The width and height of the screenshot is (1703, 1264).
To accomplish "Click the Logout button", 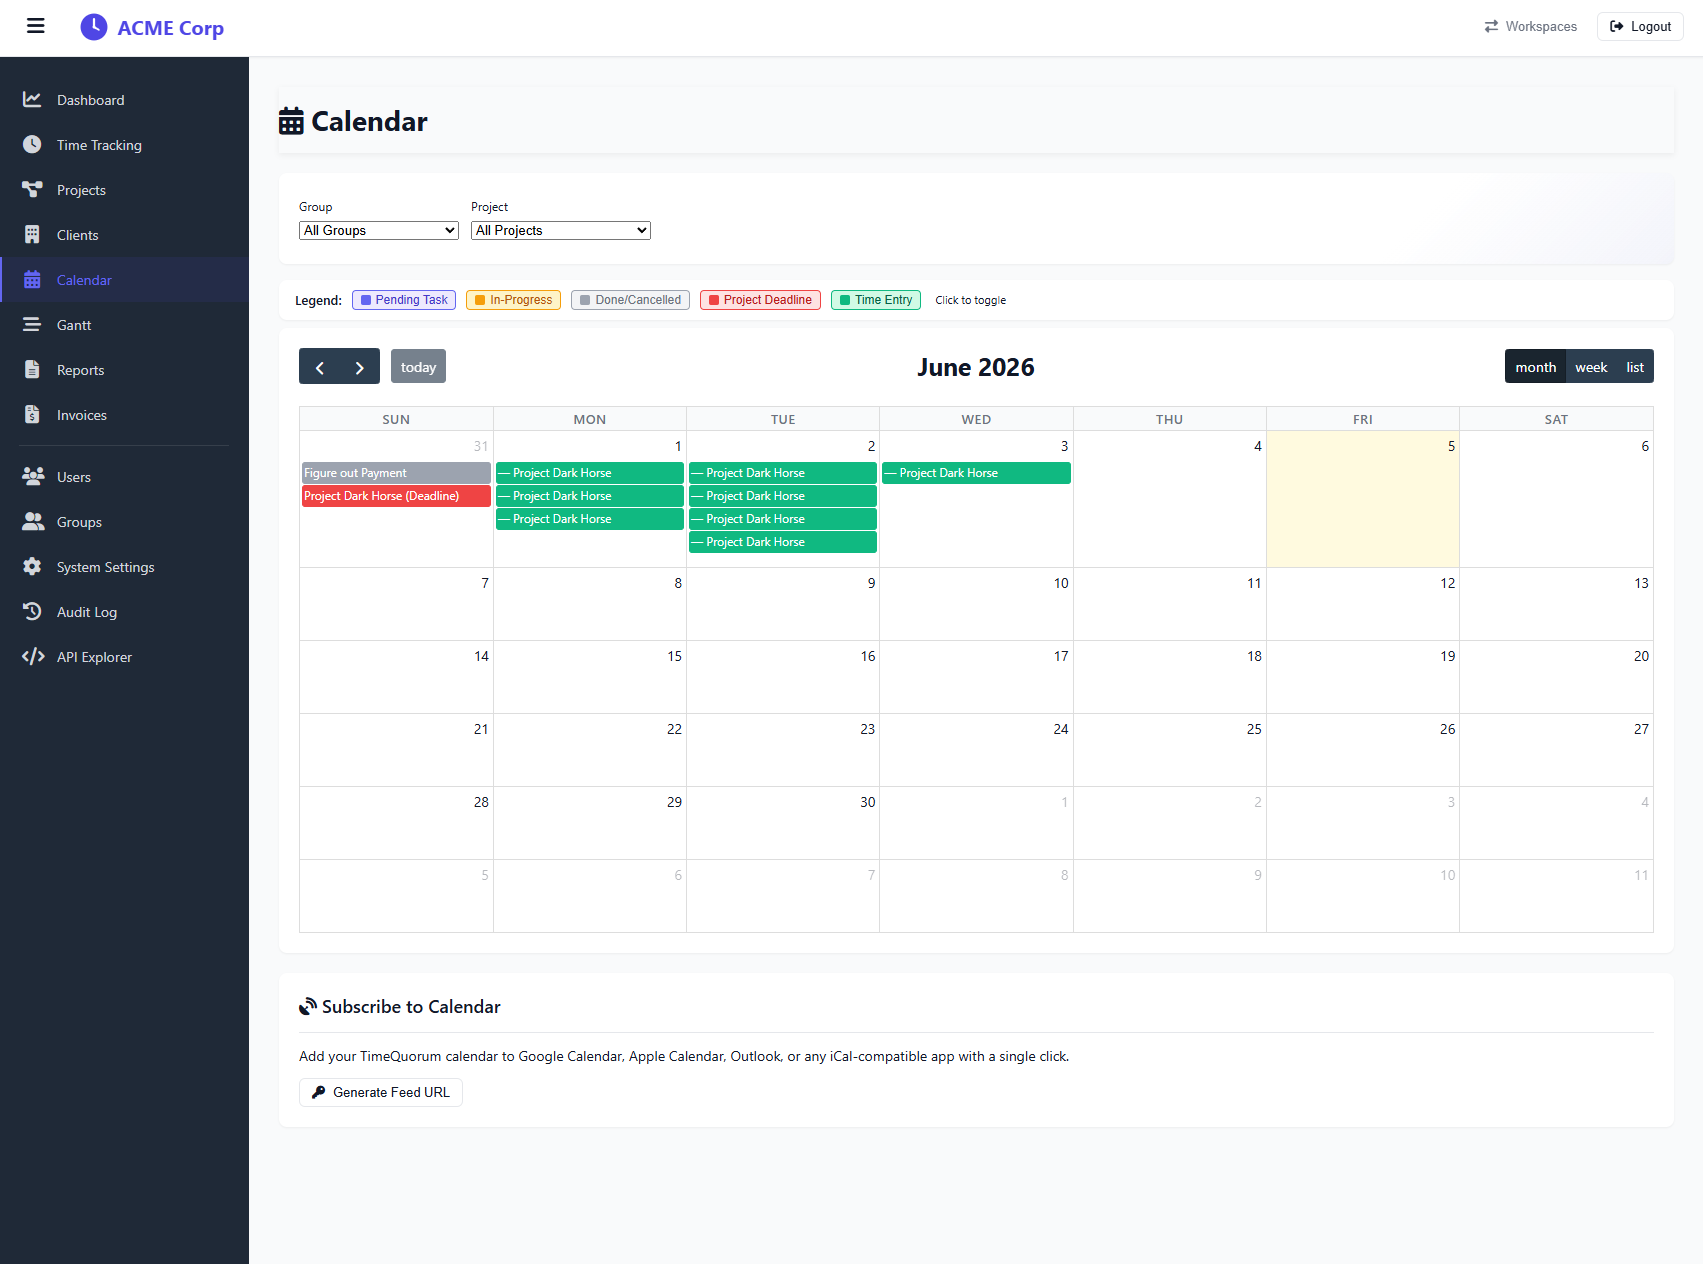I will click(x=1640, y=27).
